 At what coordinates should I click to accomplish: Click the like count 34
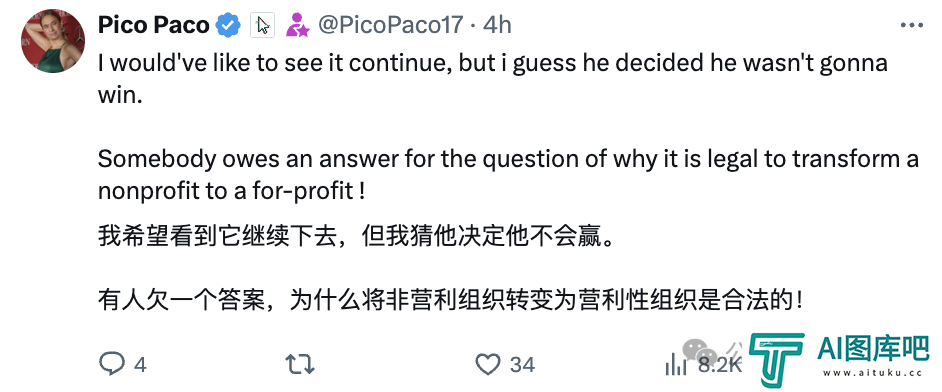click(522, 364)
